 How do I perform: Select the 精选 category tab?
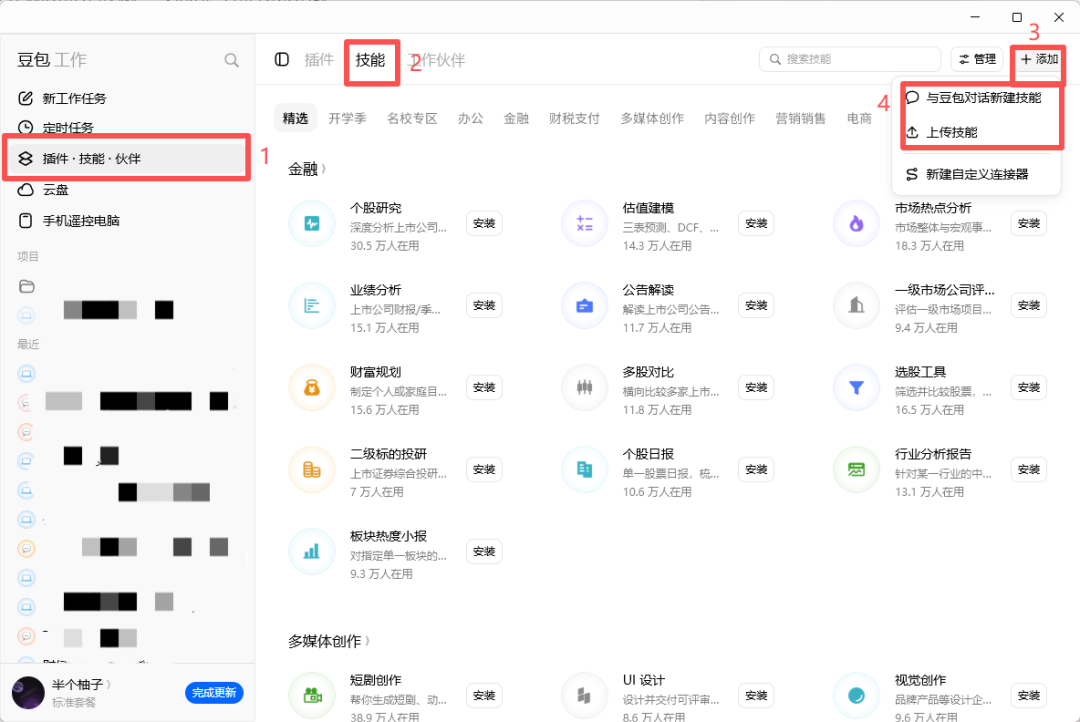point(295,118)
